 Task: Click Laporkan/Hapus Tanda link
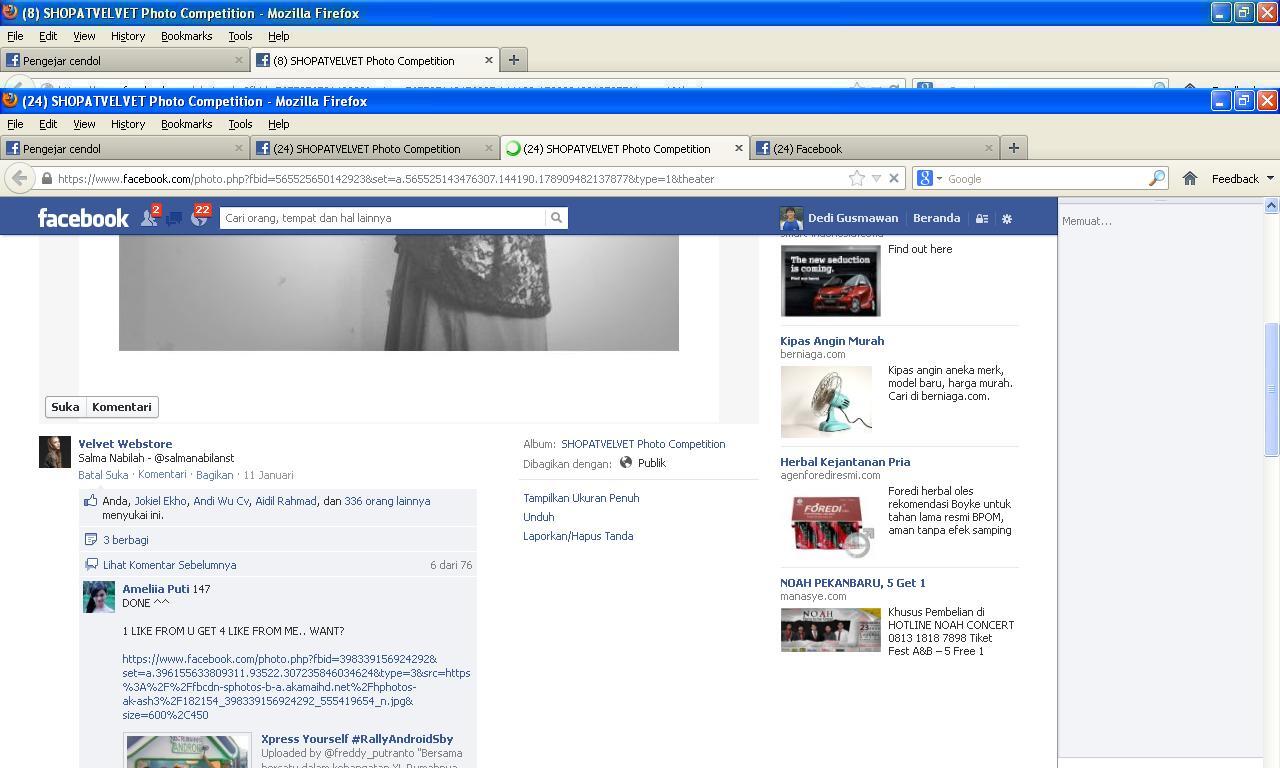tap(578, 536)
